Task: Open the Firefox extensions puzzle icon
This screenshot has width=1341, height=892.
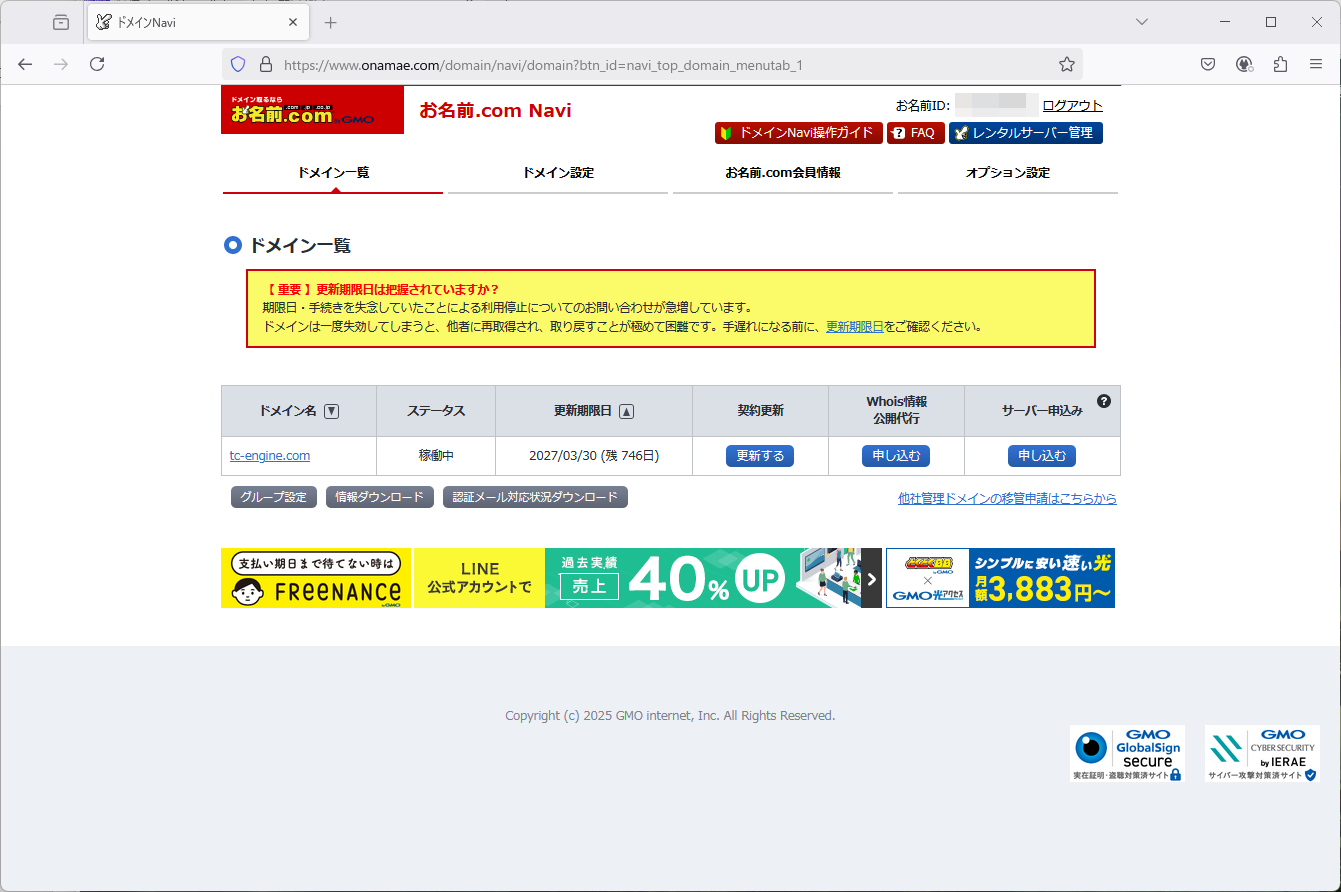Action: click(x=1280, y=65)
